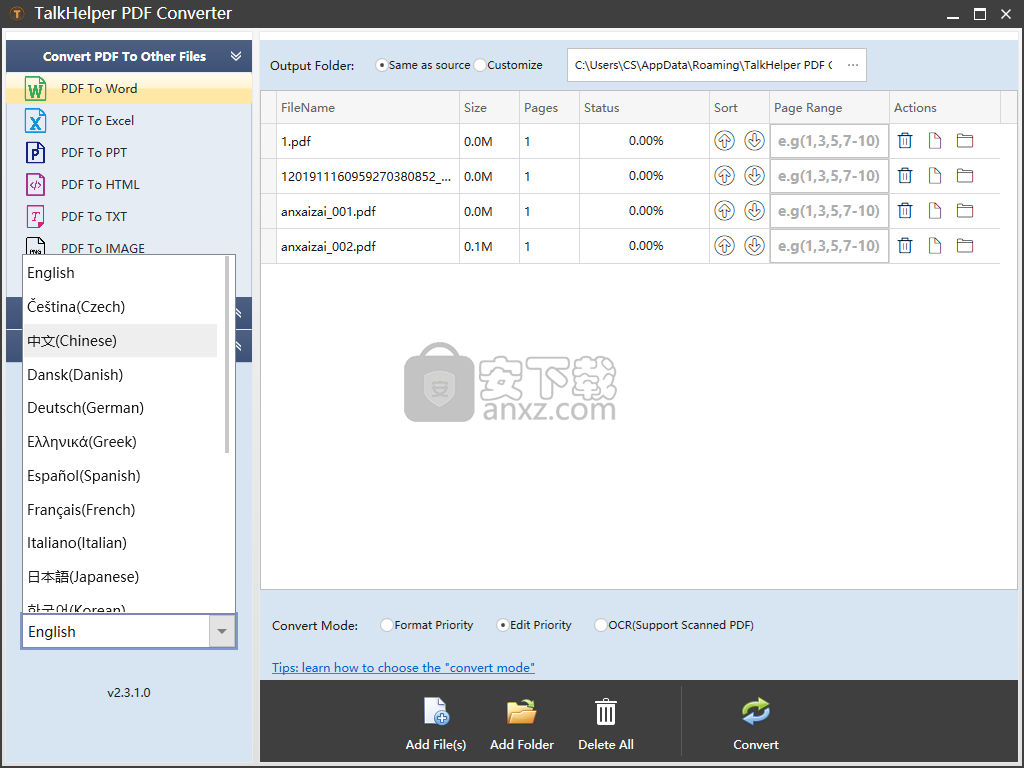This screenshot has width=1024, height=768.
Task: Open the 1.pdf file document icon
Action: 935,140
